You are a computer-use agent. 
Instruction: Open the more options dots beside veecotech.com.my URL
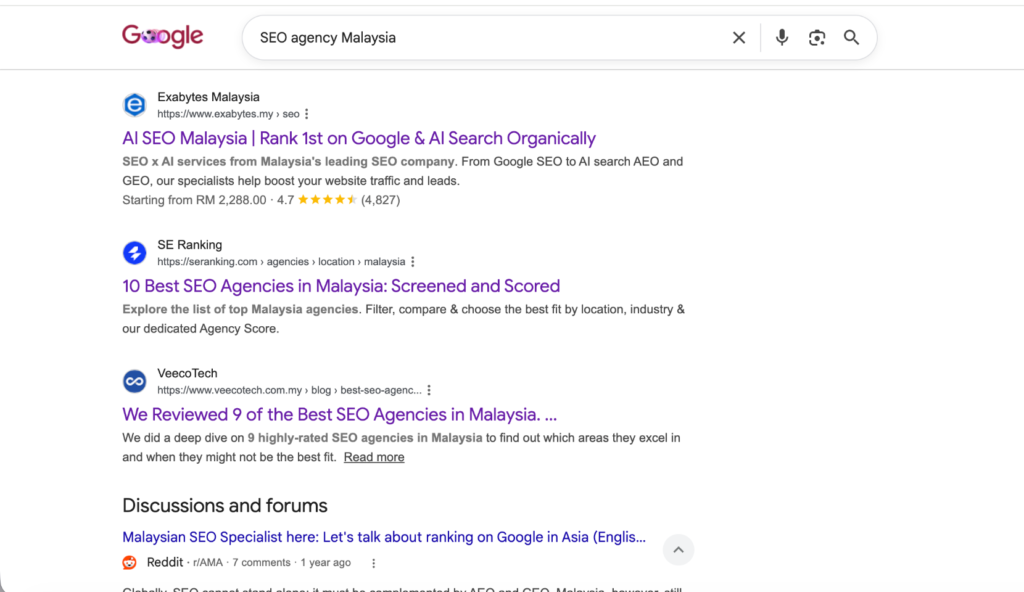(428, 390)
